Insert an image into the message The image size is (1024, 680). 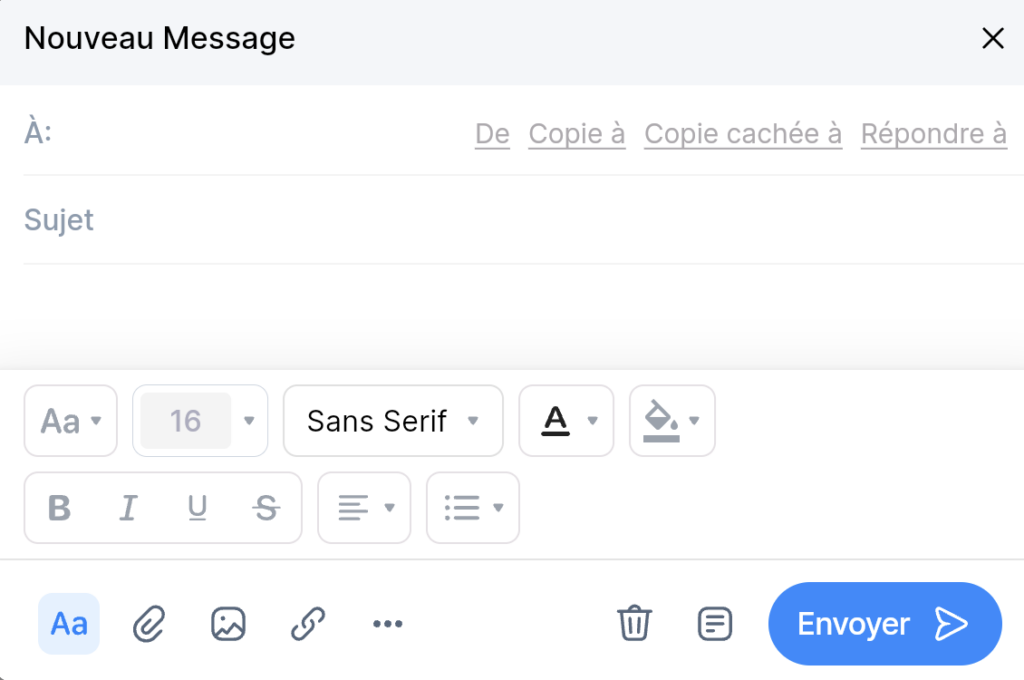point(228,623)
